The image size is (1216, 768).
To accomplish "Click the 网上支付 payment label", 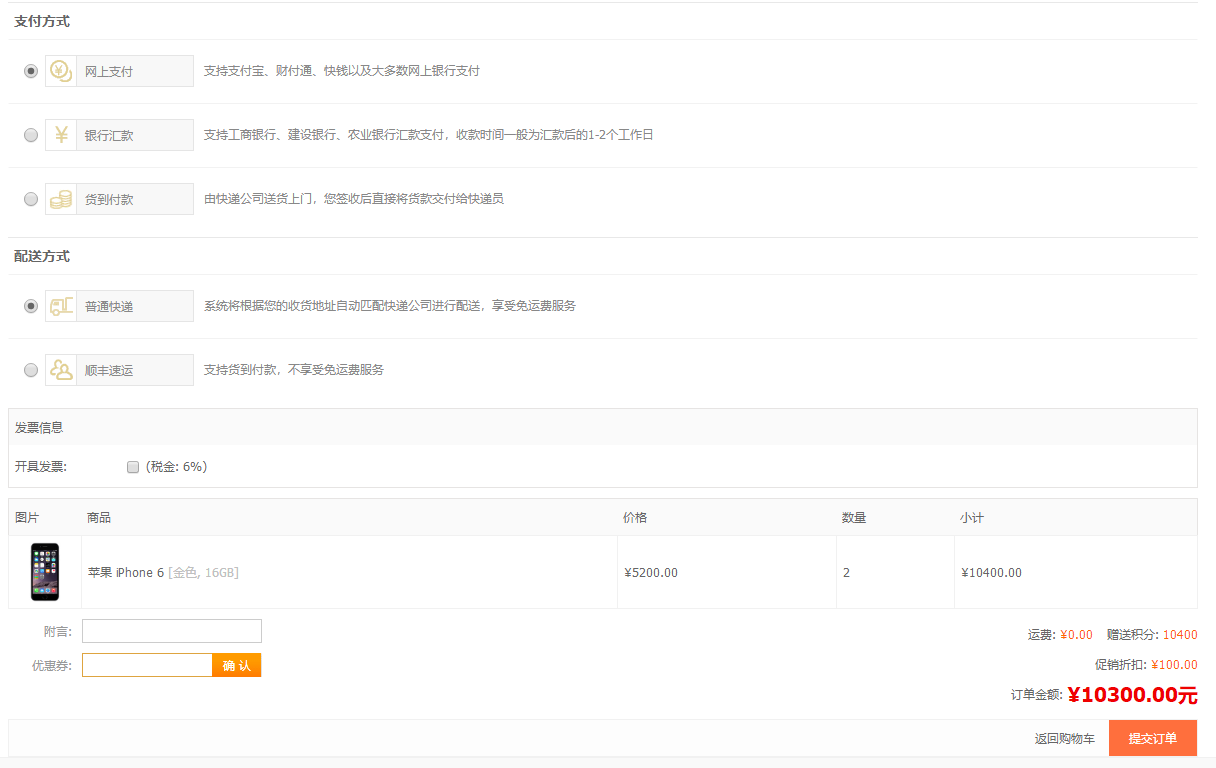I will click(109, 72).
